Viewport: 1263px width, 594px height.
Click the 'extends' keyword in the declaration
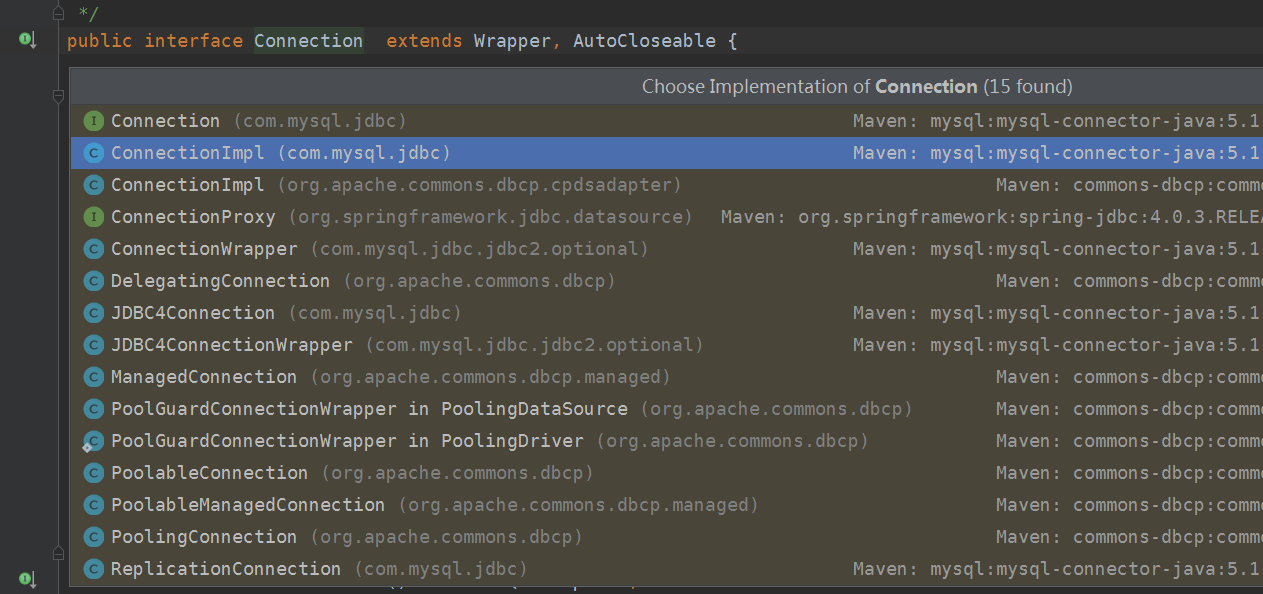(x=424, y=41)
